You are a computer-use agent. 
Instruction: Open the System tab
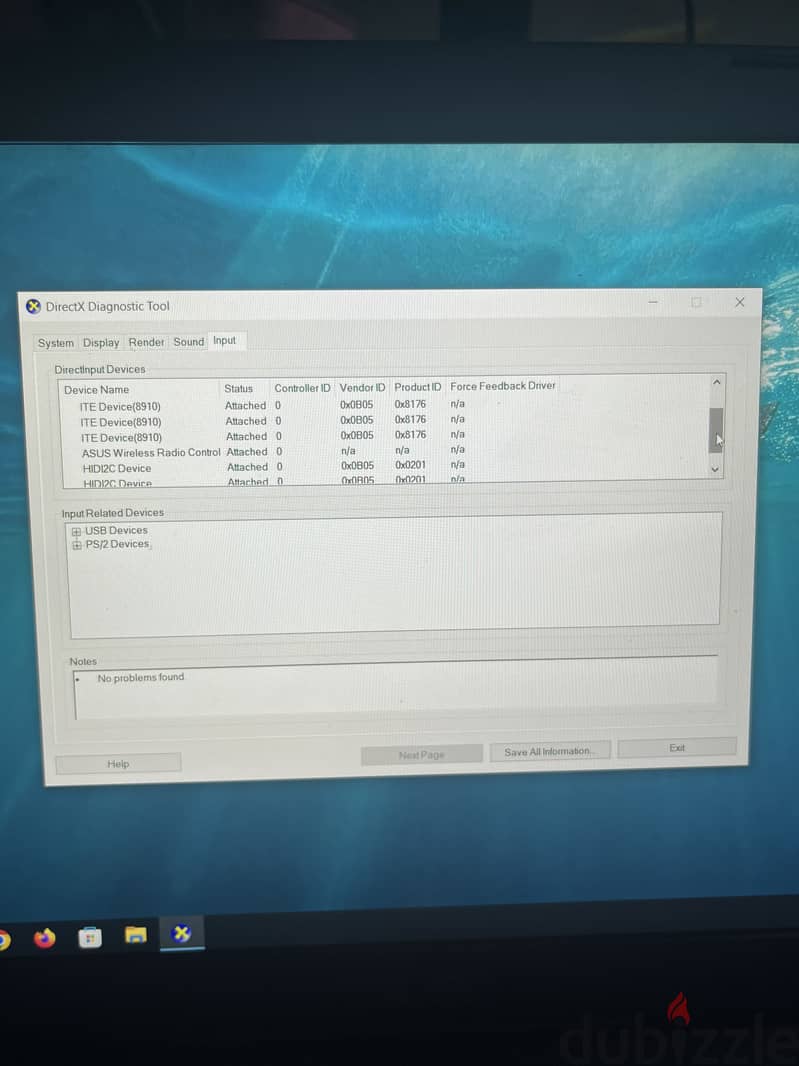(55, 343)
